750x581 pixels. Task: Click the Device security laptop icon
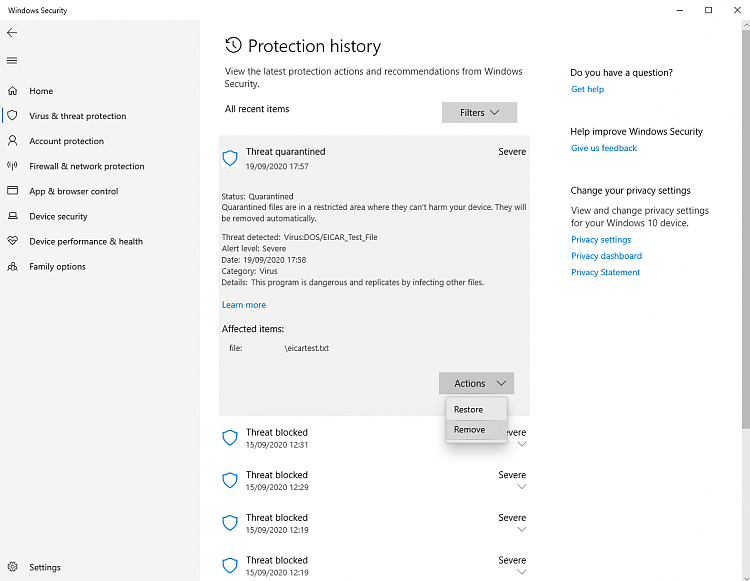[x=12, y=216]
